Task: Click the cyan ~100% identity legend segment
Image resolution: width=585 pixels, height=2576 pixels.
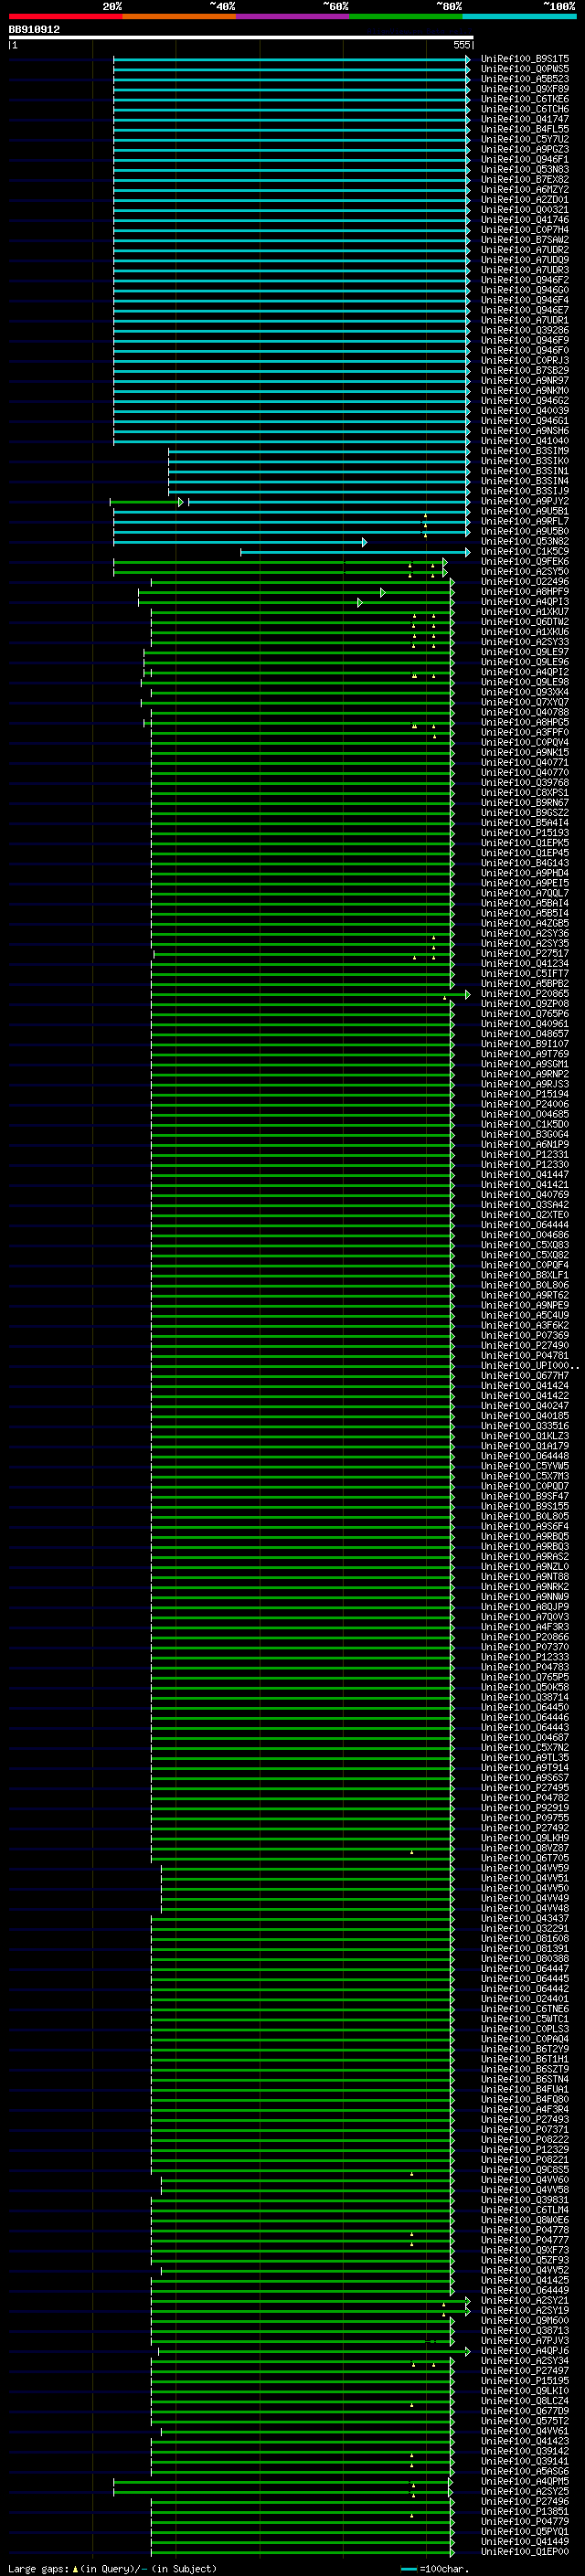Action: [519, 16]
